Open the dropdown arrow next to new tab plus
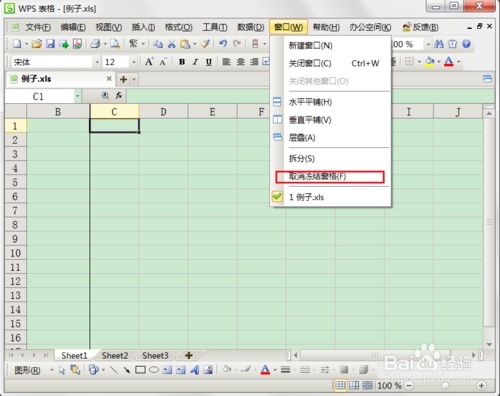 (134, 79)
